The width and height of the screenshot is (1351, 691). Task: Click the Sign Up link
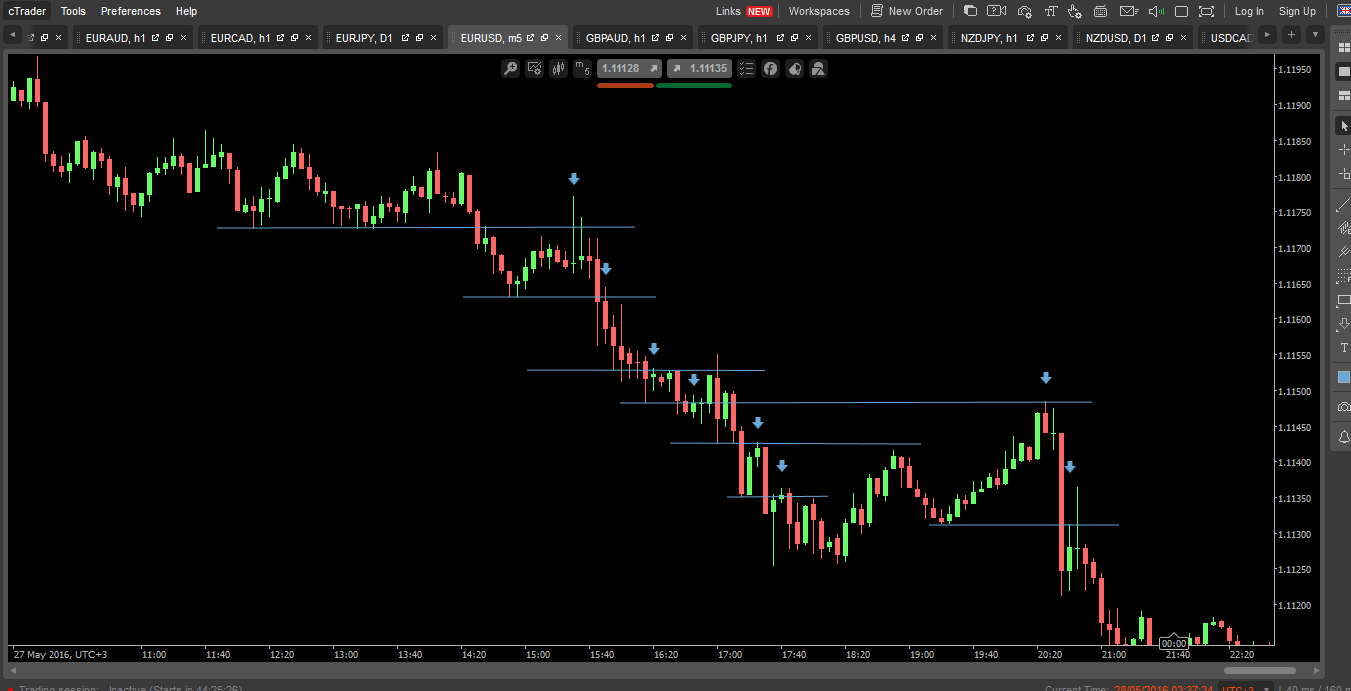click(x=1297, y=11)
